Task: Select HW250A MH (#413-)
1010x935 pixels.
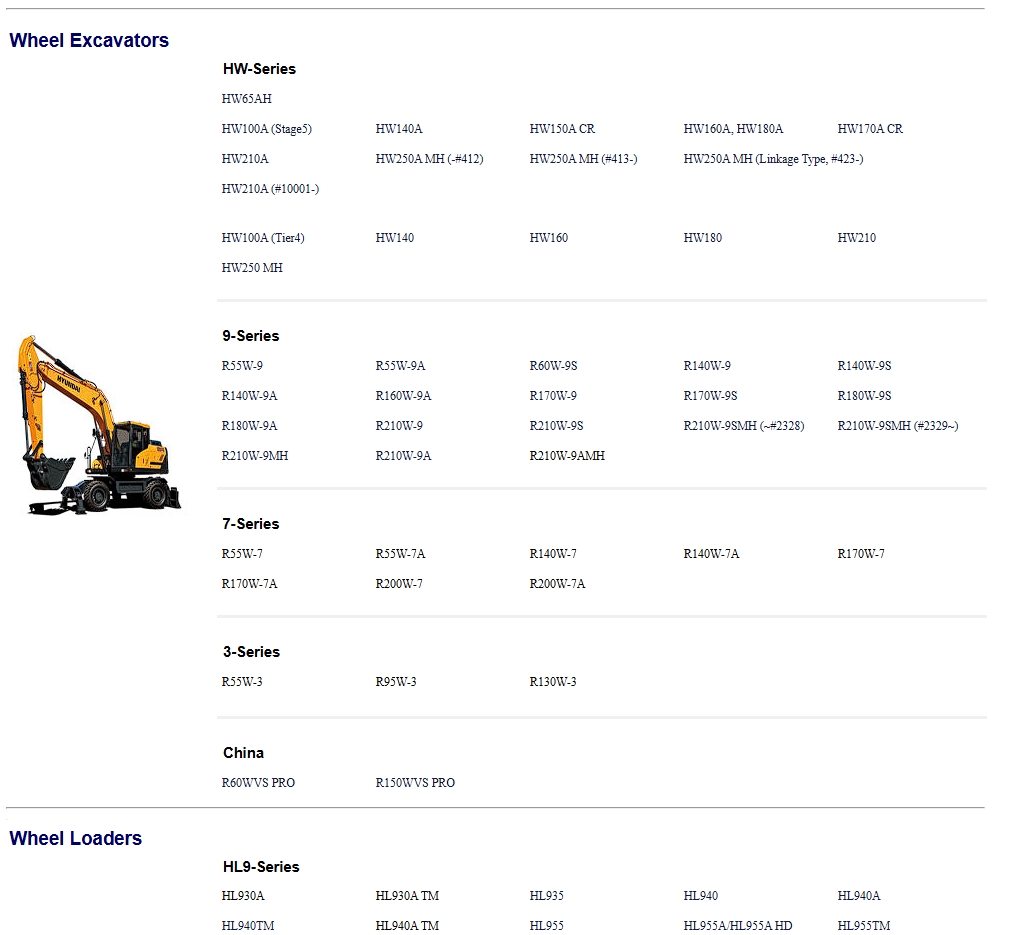Action: click(584, 159)
